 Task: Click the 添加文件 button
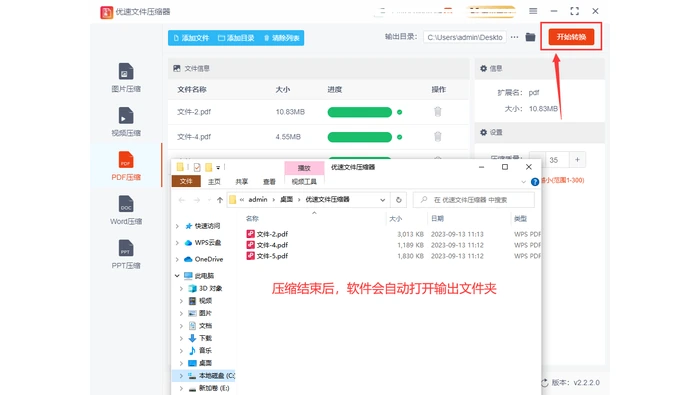[191, 38]
